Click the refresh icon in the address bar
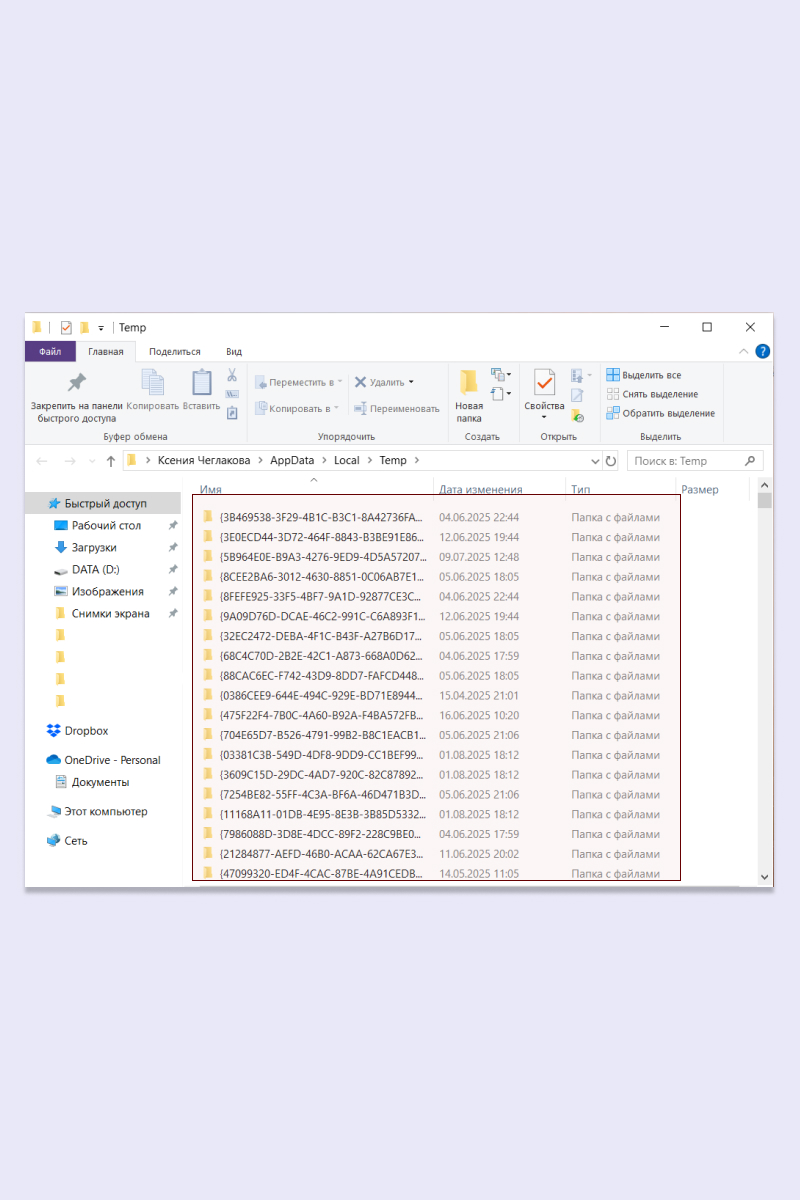800x1200 pixels. [610, 460]
